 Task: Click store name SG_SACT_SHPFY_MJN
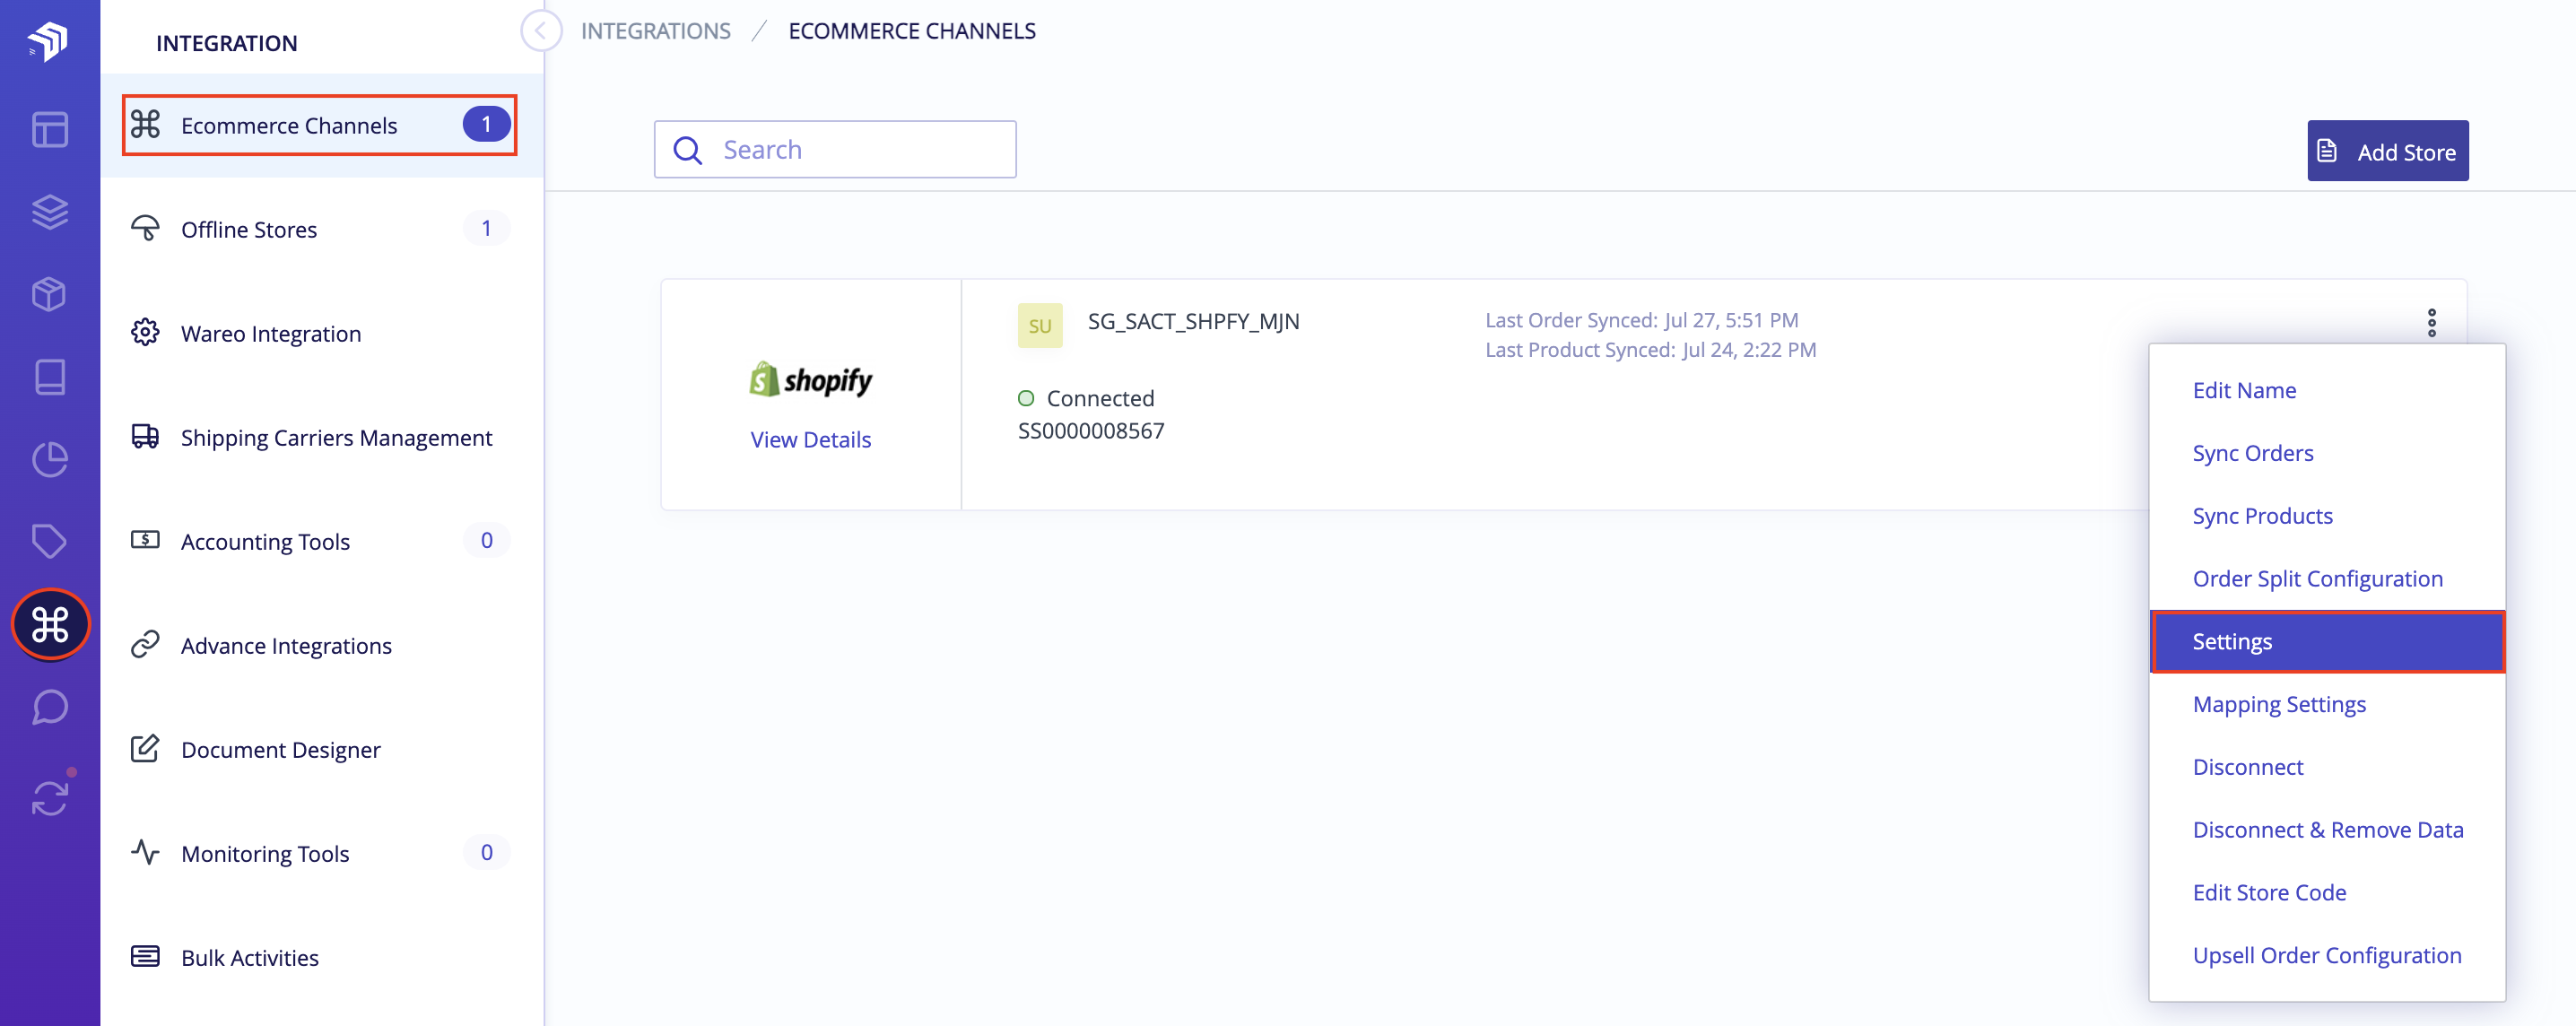click(1193, 321)
